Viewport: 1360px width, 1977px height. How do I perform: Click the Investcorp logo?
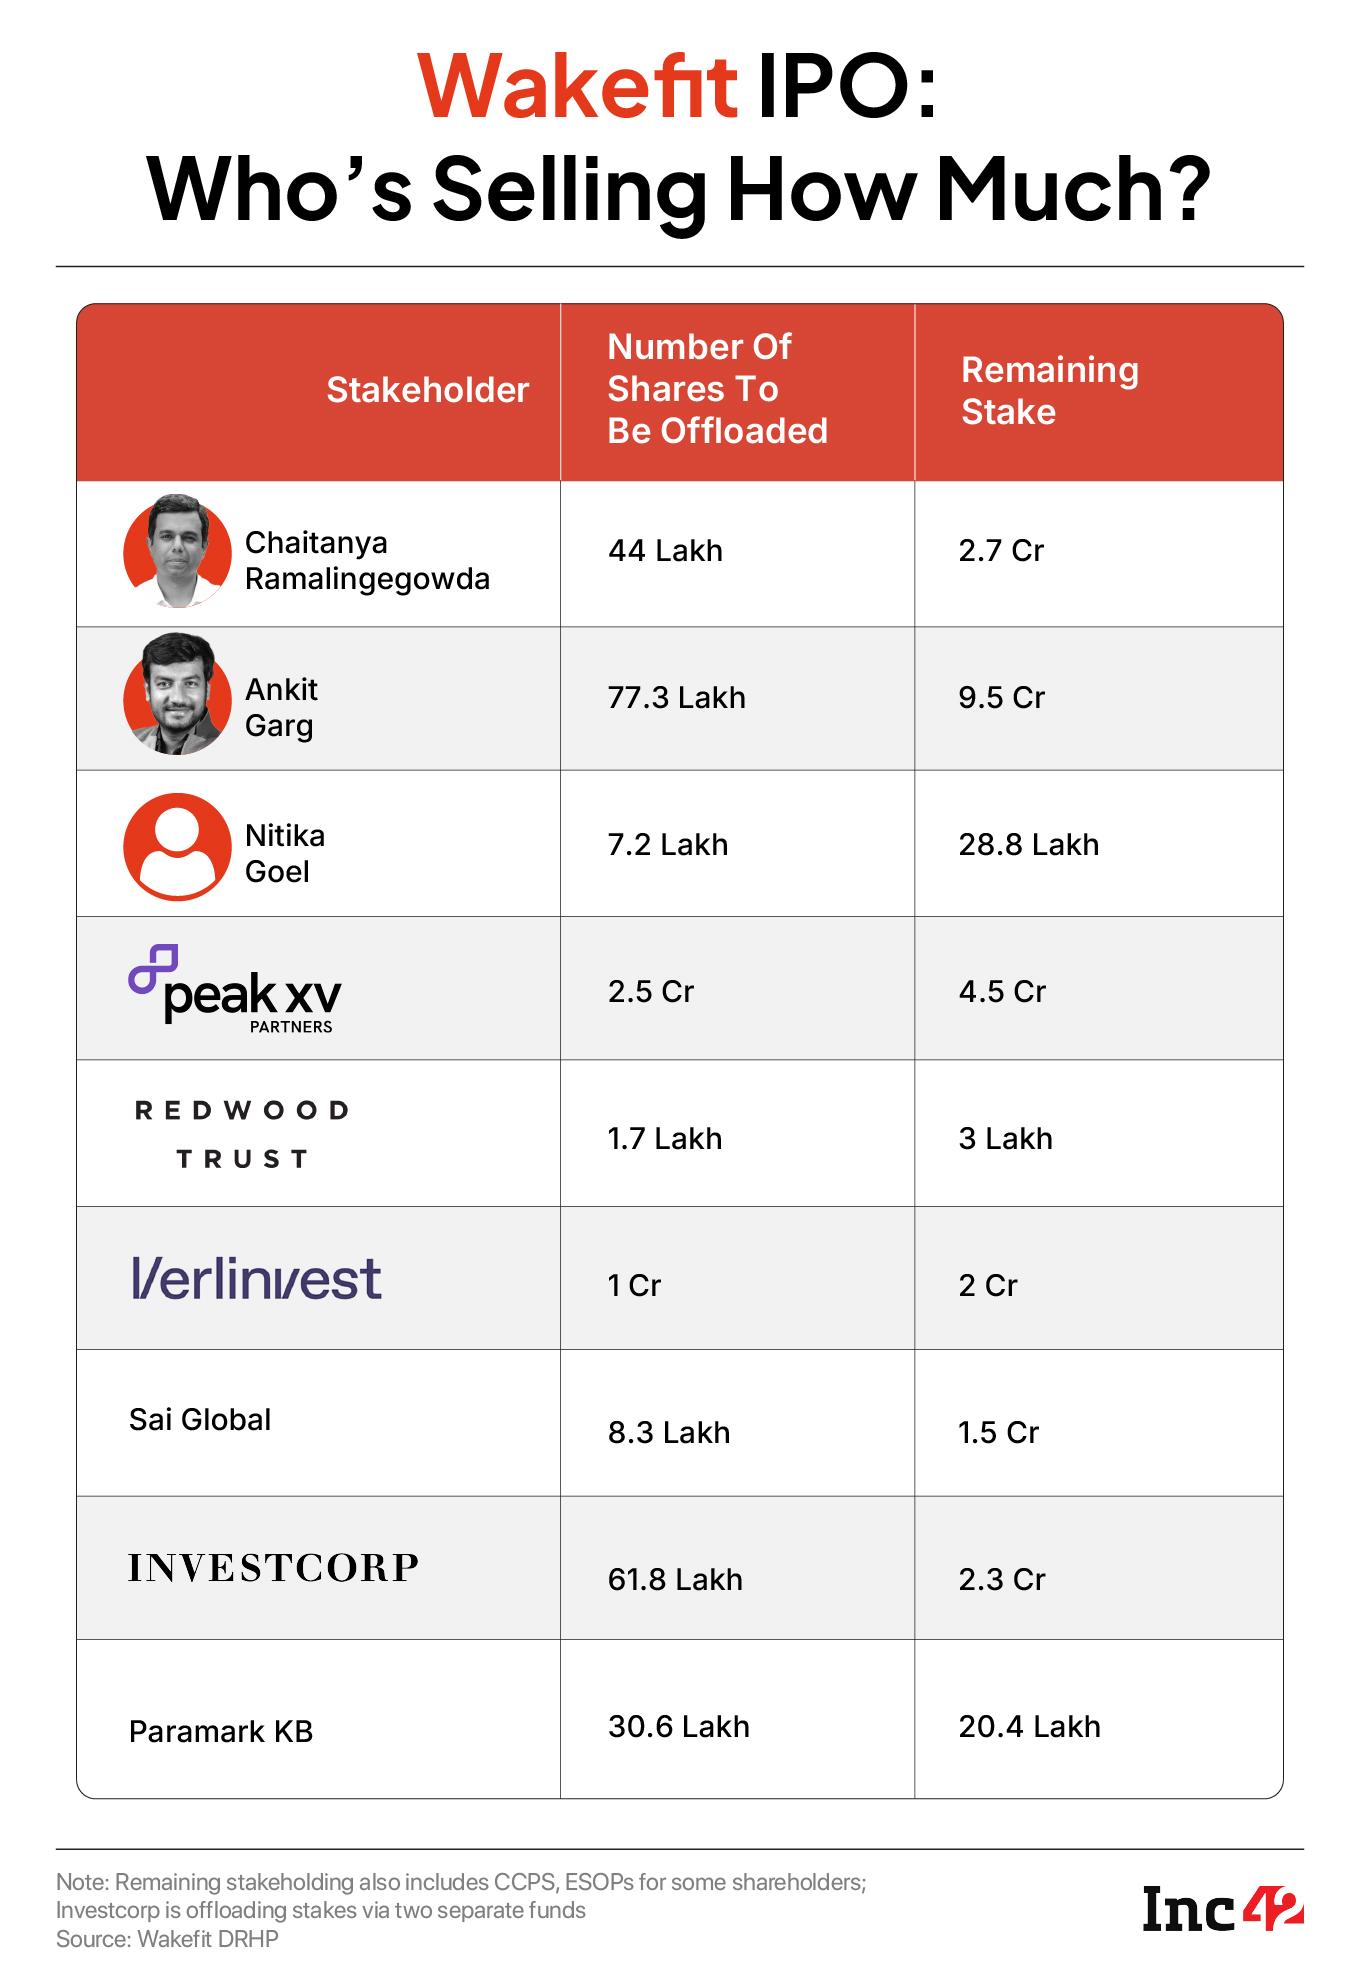pos(273,1568)
